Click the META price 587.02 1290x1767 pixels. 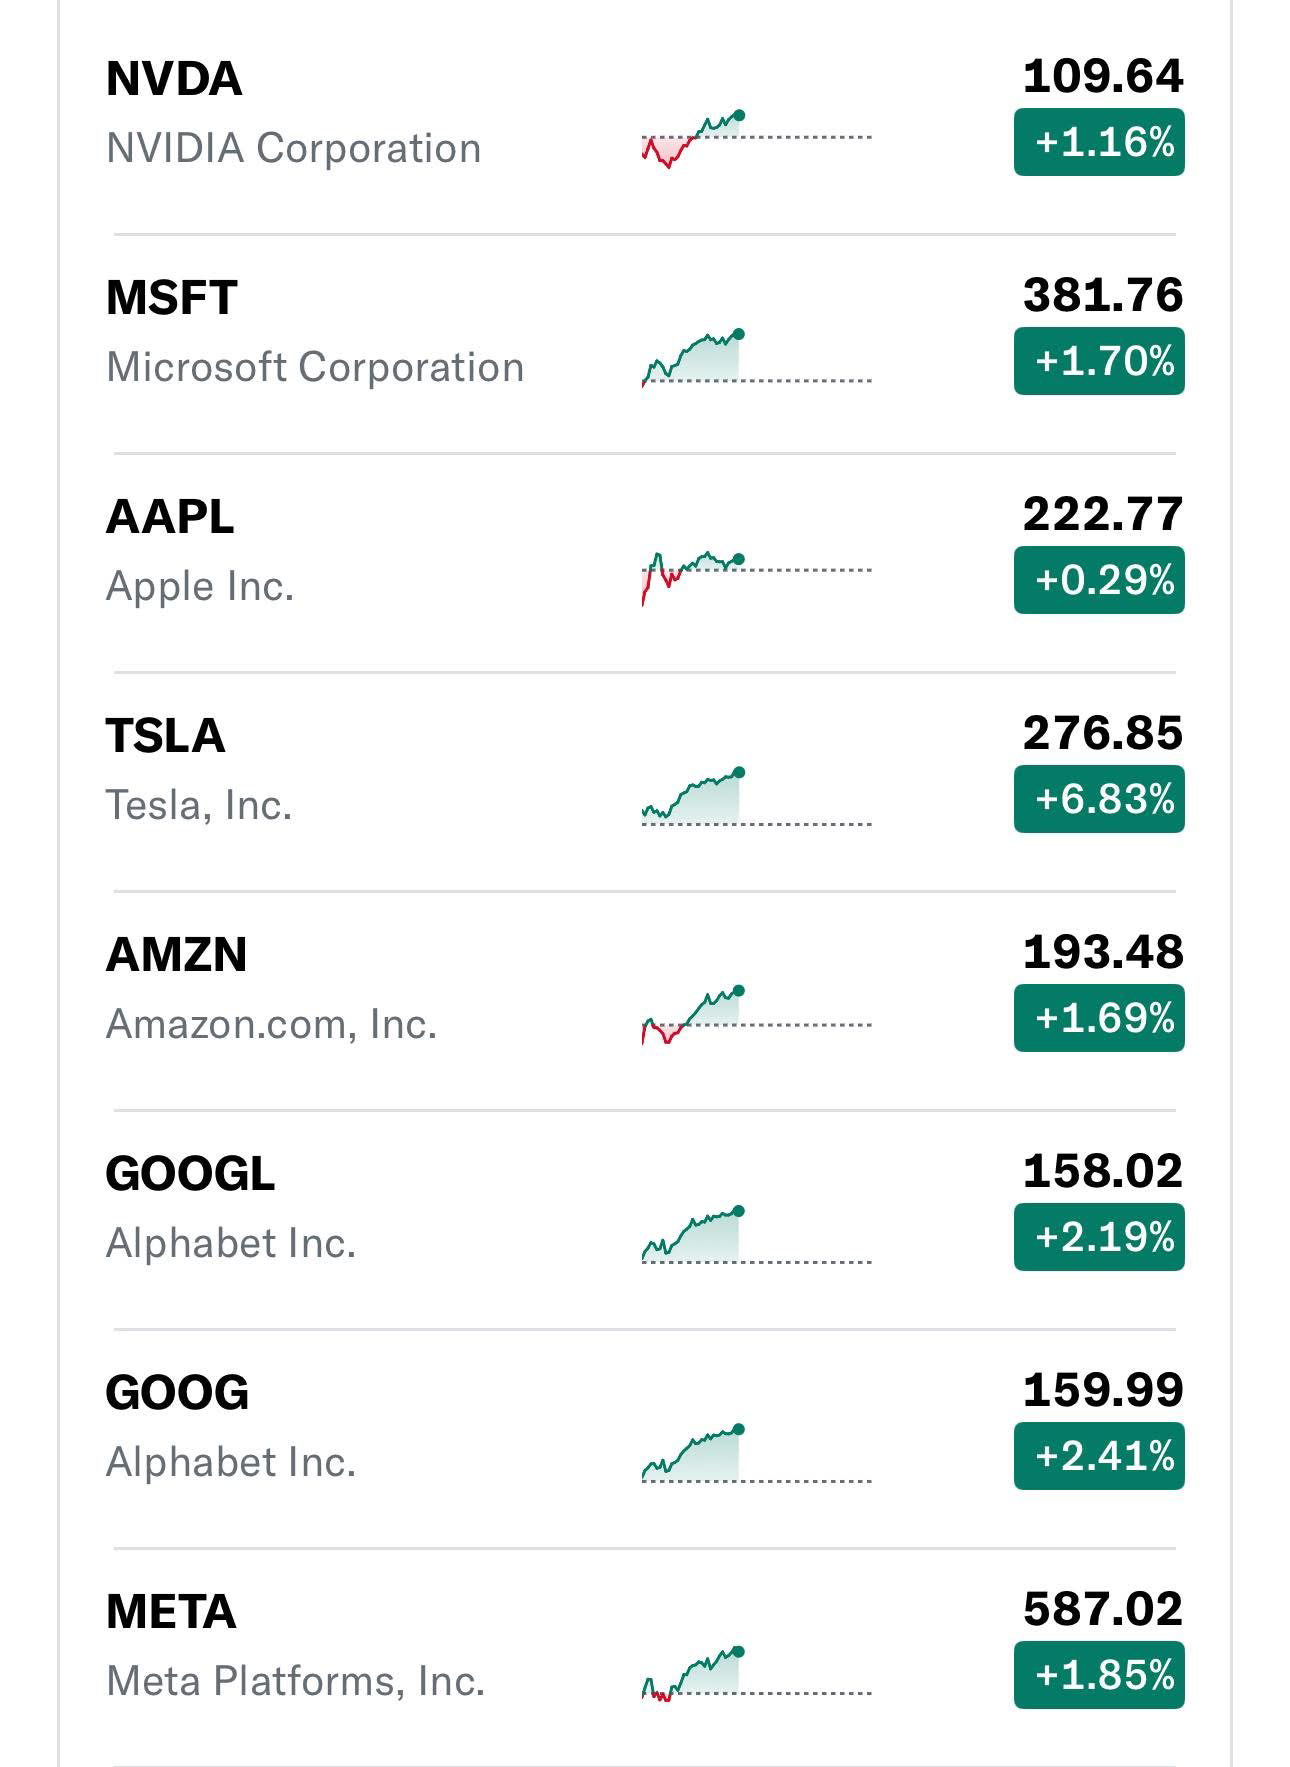[1103, 1609]
